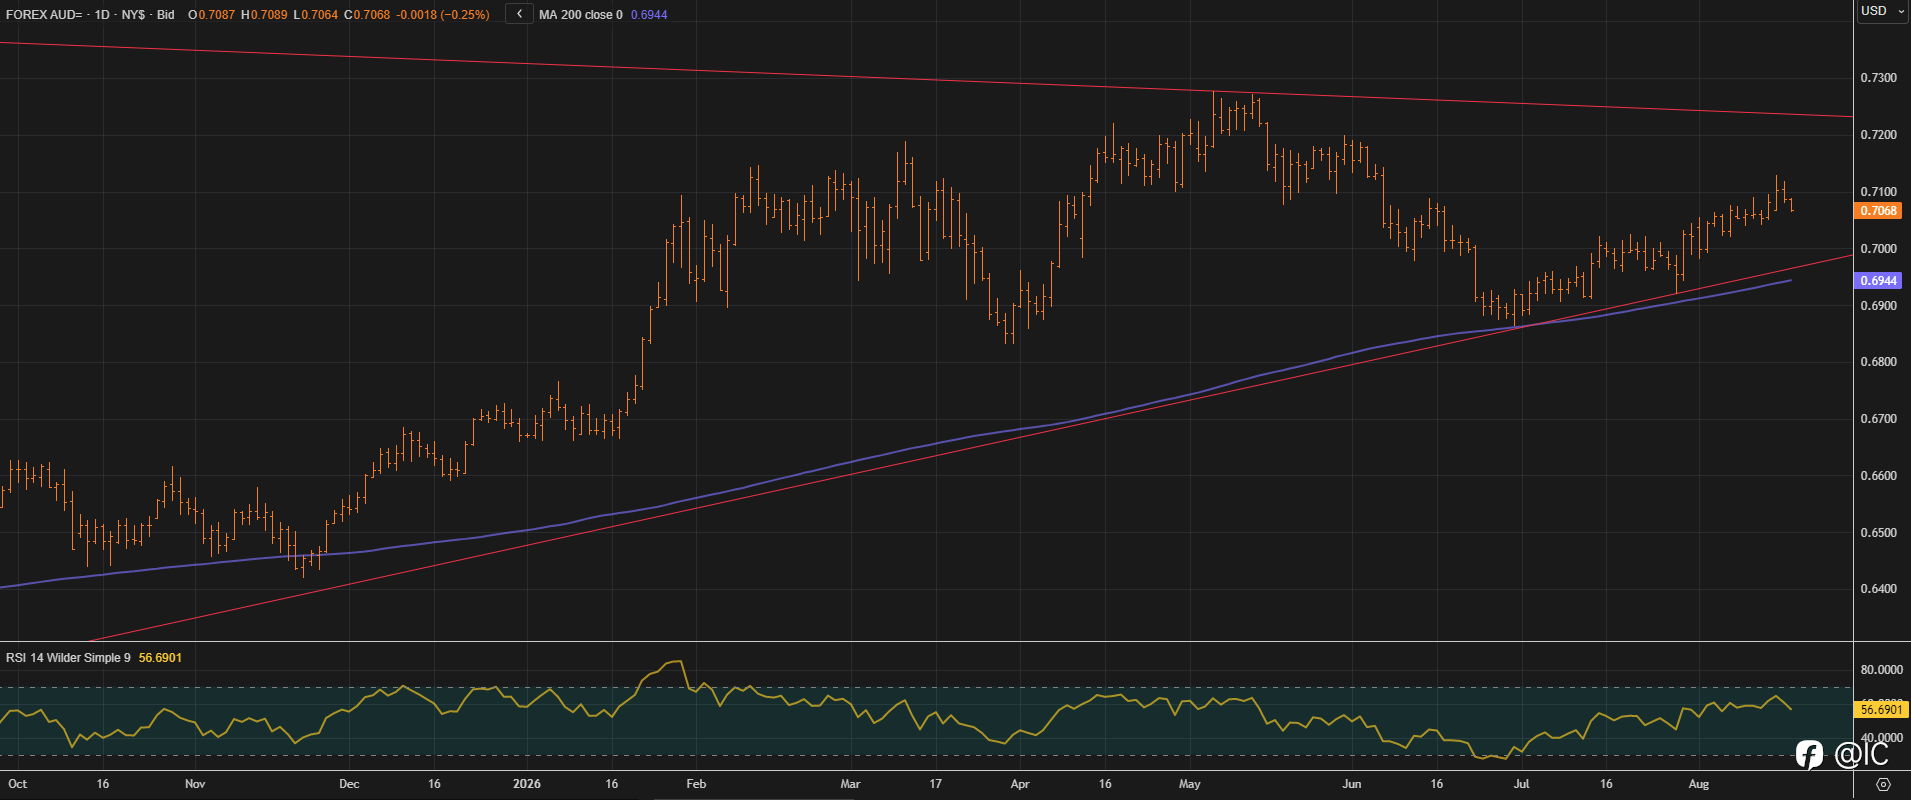Click the 0.6700 price axis label
Screen dimensions: 1911x800
1878,419
